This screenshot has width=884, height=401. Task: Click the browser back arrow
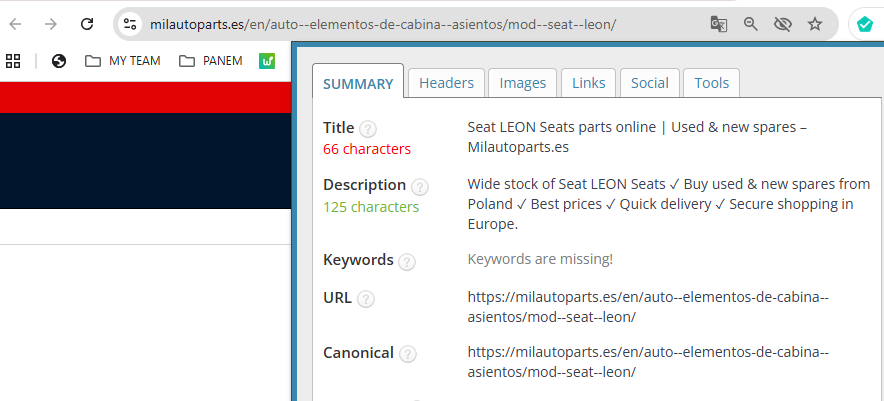point(15,24)
